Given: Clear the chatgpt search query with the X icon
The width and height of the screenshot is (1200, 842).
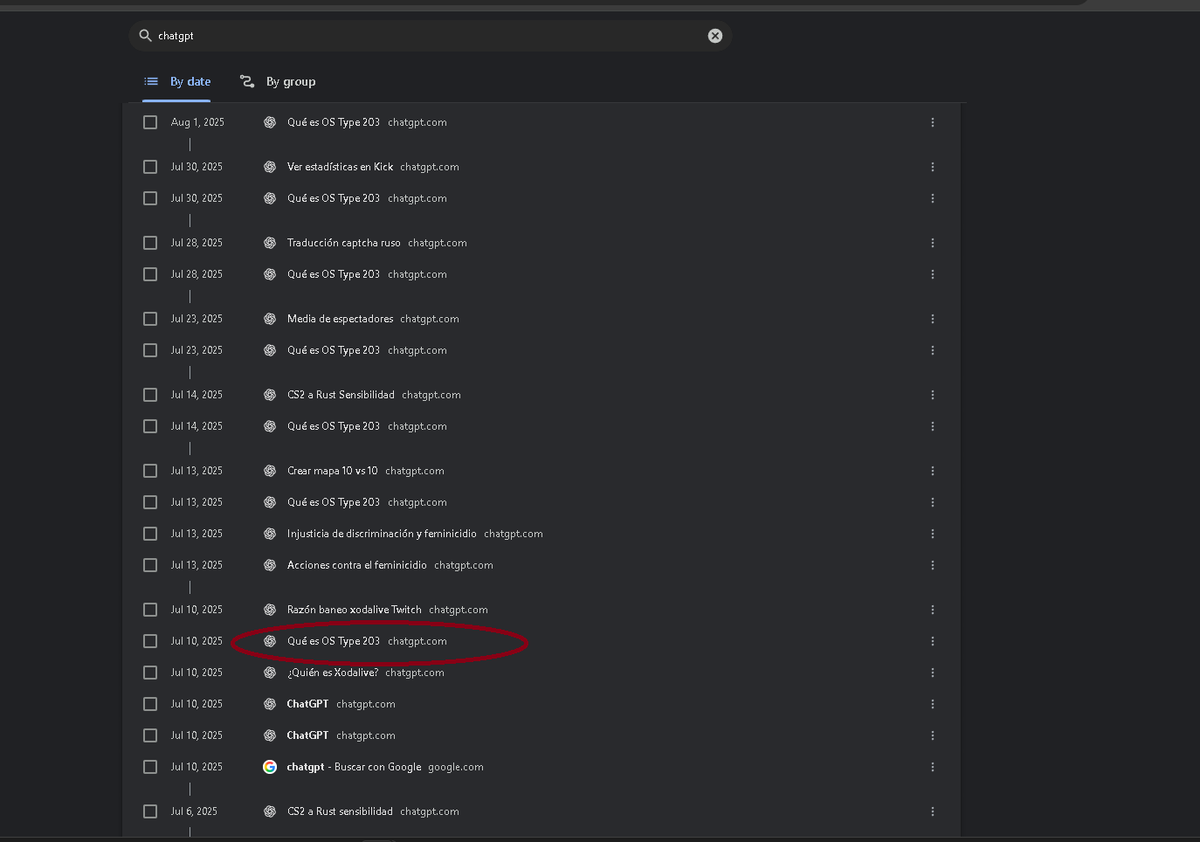Looking at the screenshot, I should click(x=715, y=36).
